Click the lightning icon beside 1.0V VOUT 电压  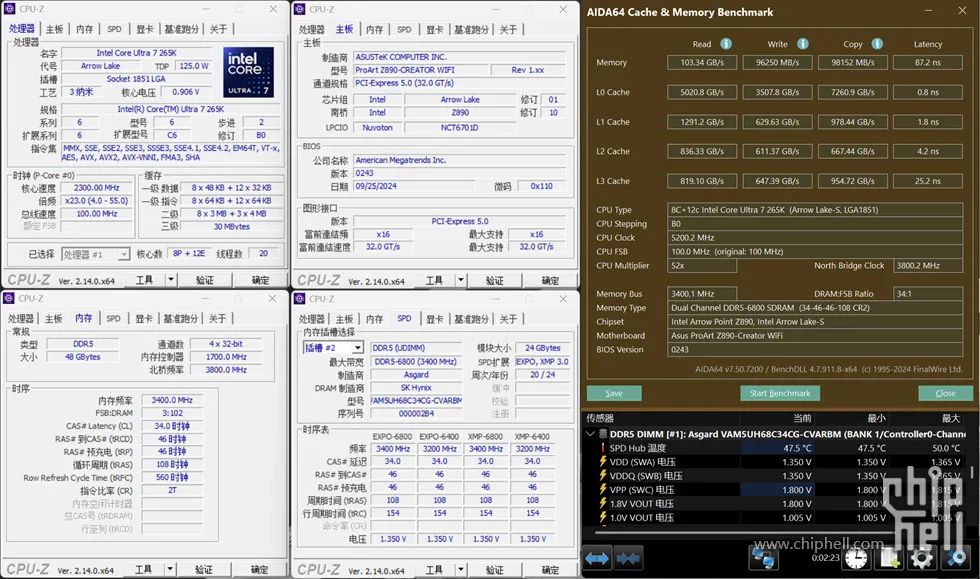(x=603, y=517)
